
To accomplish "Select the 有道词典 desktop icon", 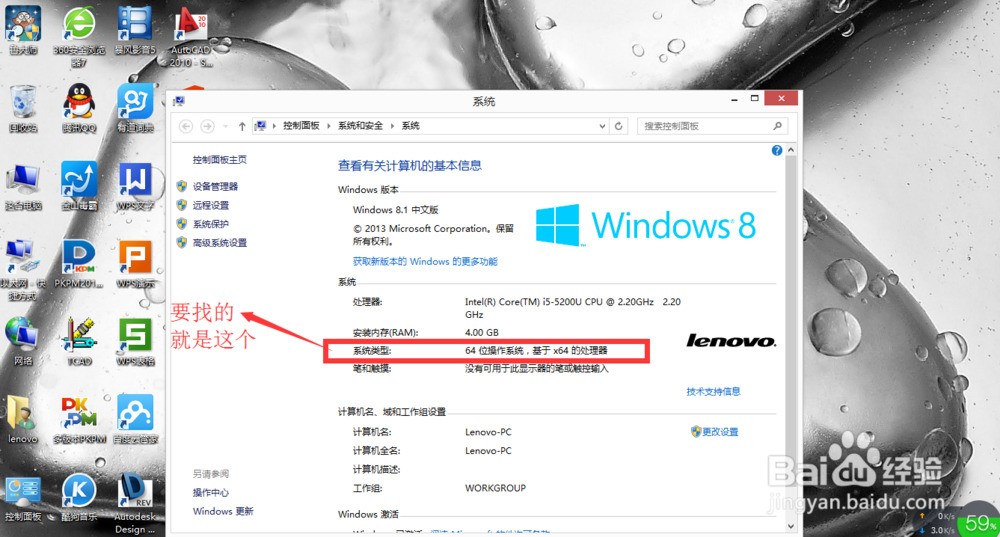I will pos(135,108).
